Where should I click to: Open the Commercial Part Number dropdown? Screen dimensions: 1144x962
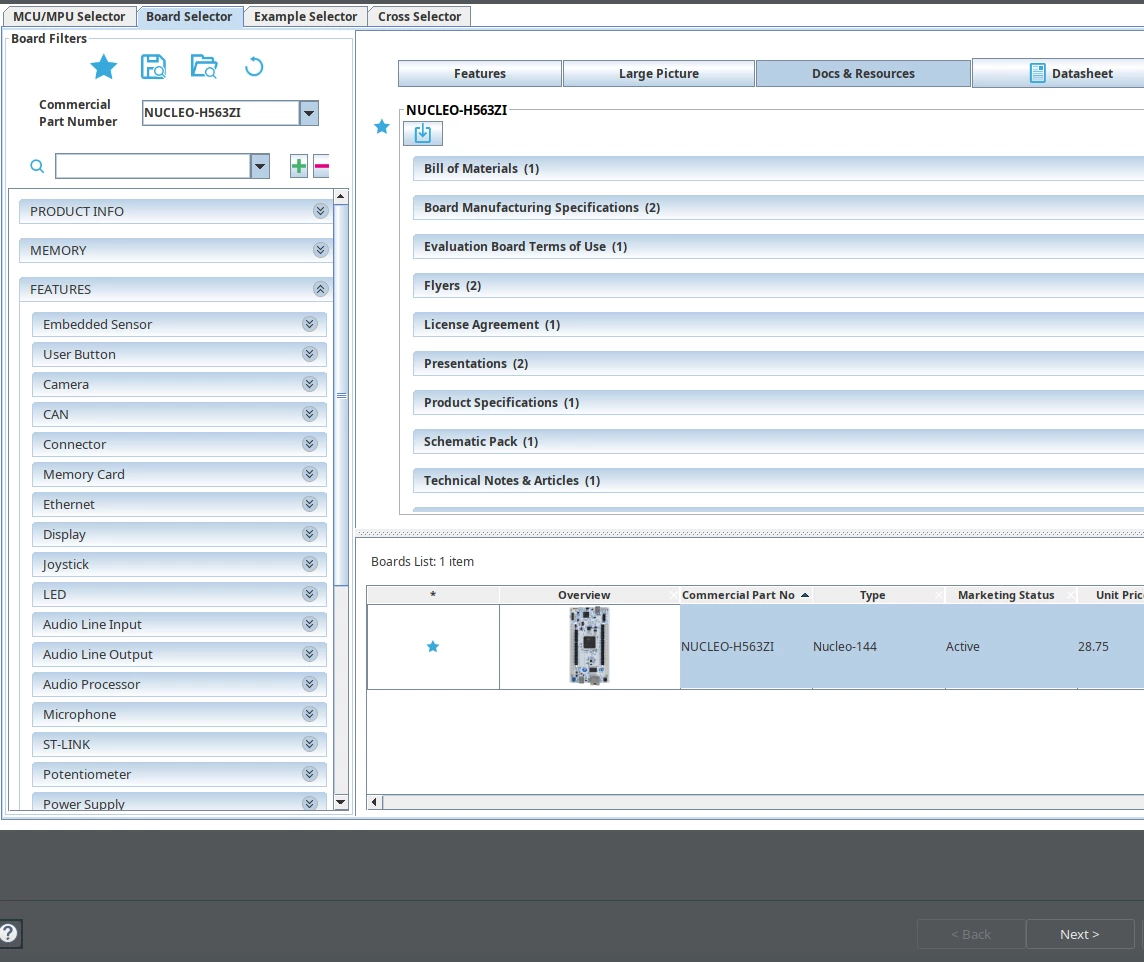pyautogui.click(x=309, y=113)
